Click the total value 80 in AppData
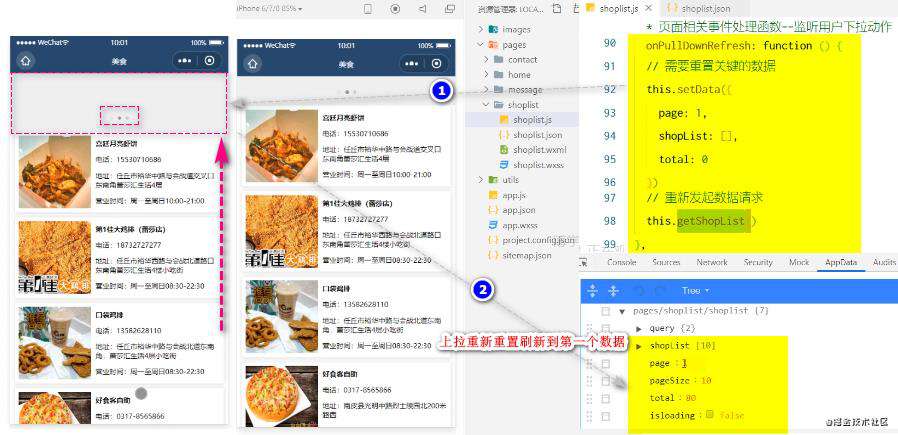The width and height of the screenshot is (898, 435). (690, 398)
